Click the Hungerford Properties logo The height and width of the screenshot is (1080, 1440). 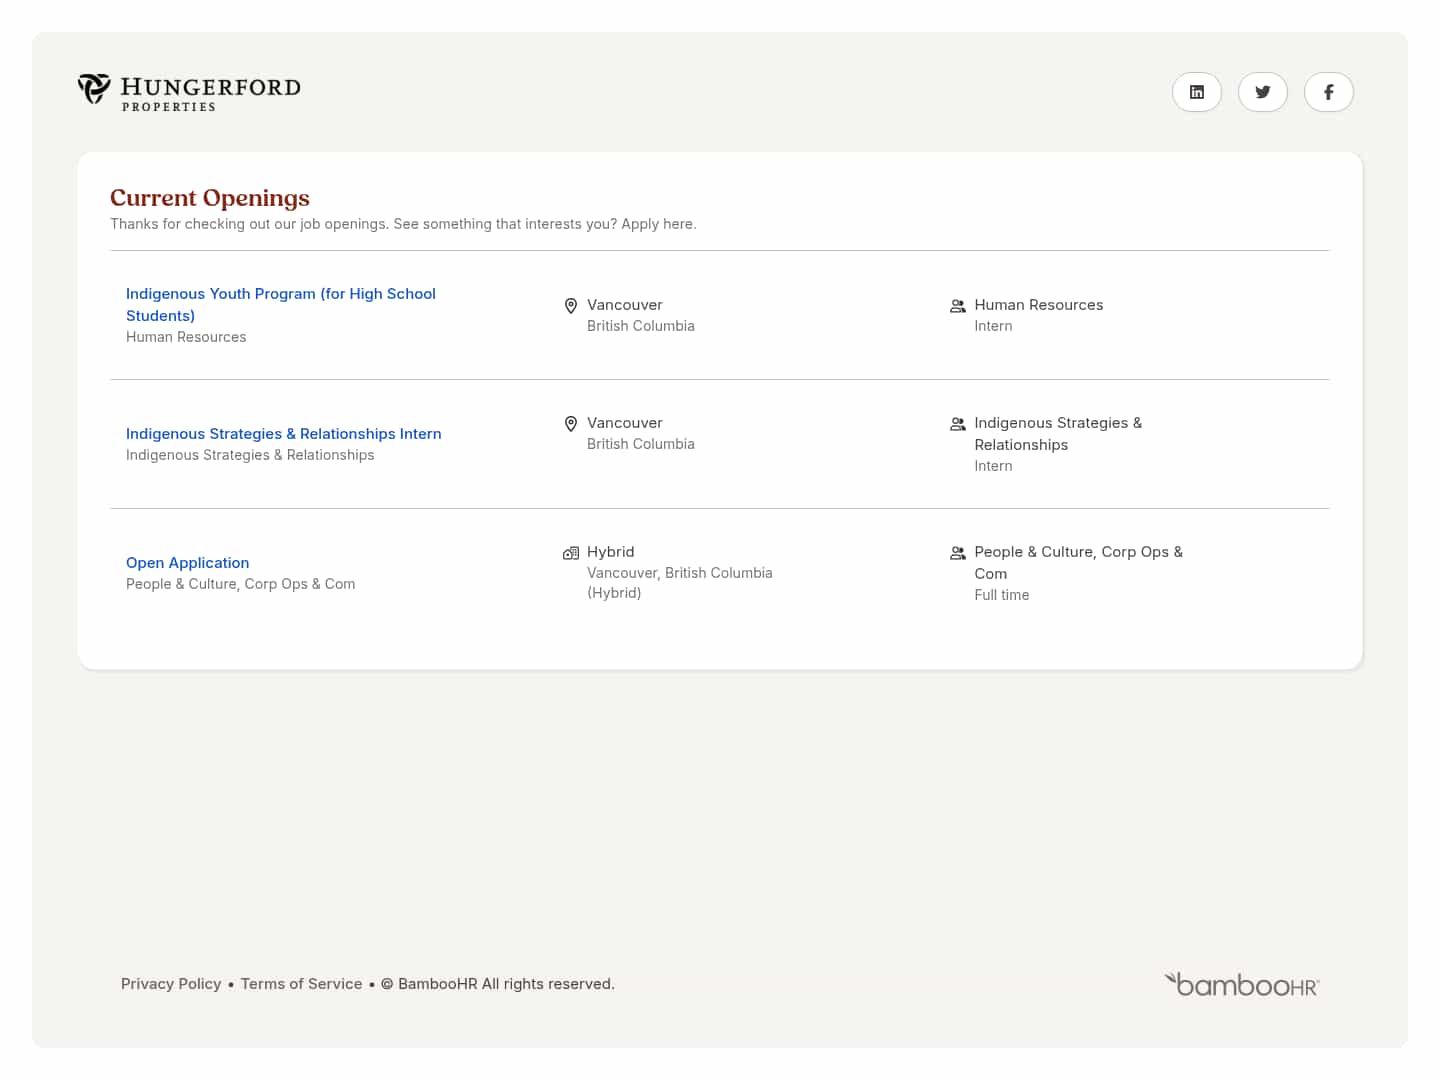pos(188,92)
